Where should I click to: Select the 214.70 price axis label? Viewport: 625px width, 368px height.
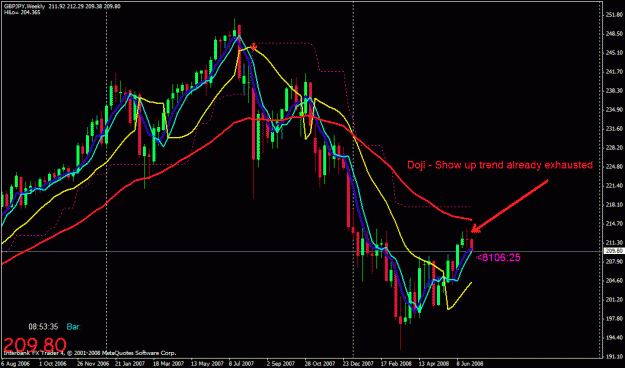(x=614, y=223)
